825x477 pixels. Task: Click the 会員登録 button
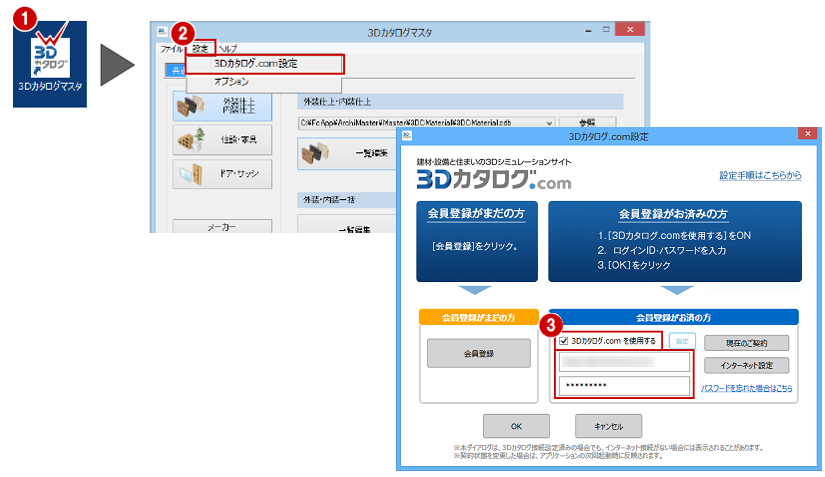(x=479, y=353)
